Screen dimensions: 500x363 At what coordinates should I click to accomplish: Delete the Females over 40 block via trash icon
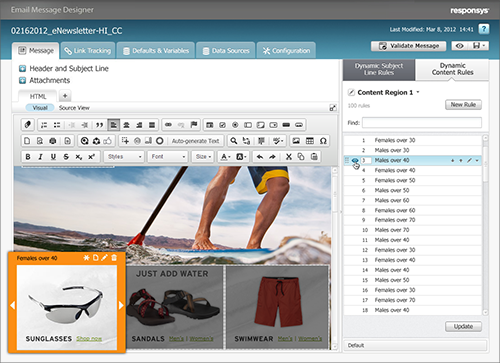point(114,258)
